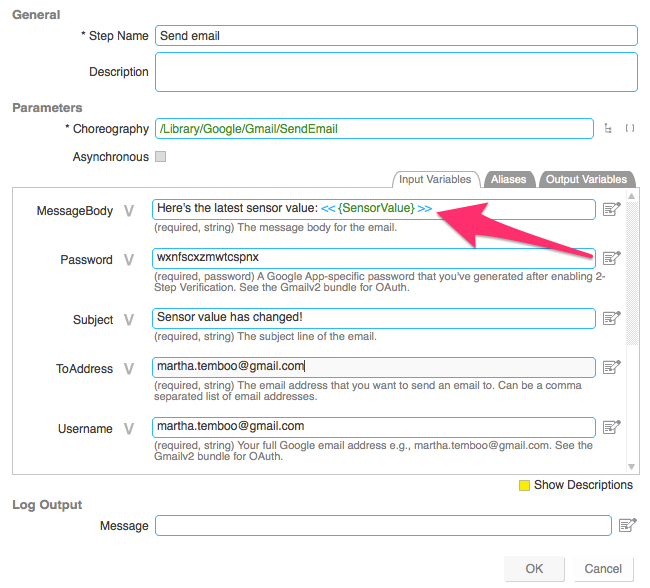Switch to the Output Variables tab
The width and height of the screenshot is (650, 588).
(586, 180)
